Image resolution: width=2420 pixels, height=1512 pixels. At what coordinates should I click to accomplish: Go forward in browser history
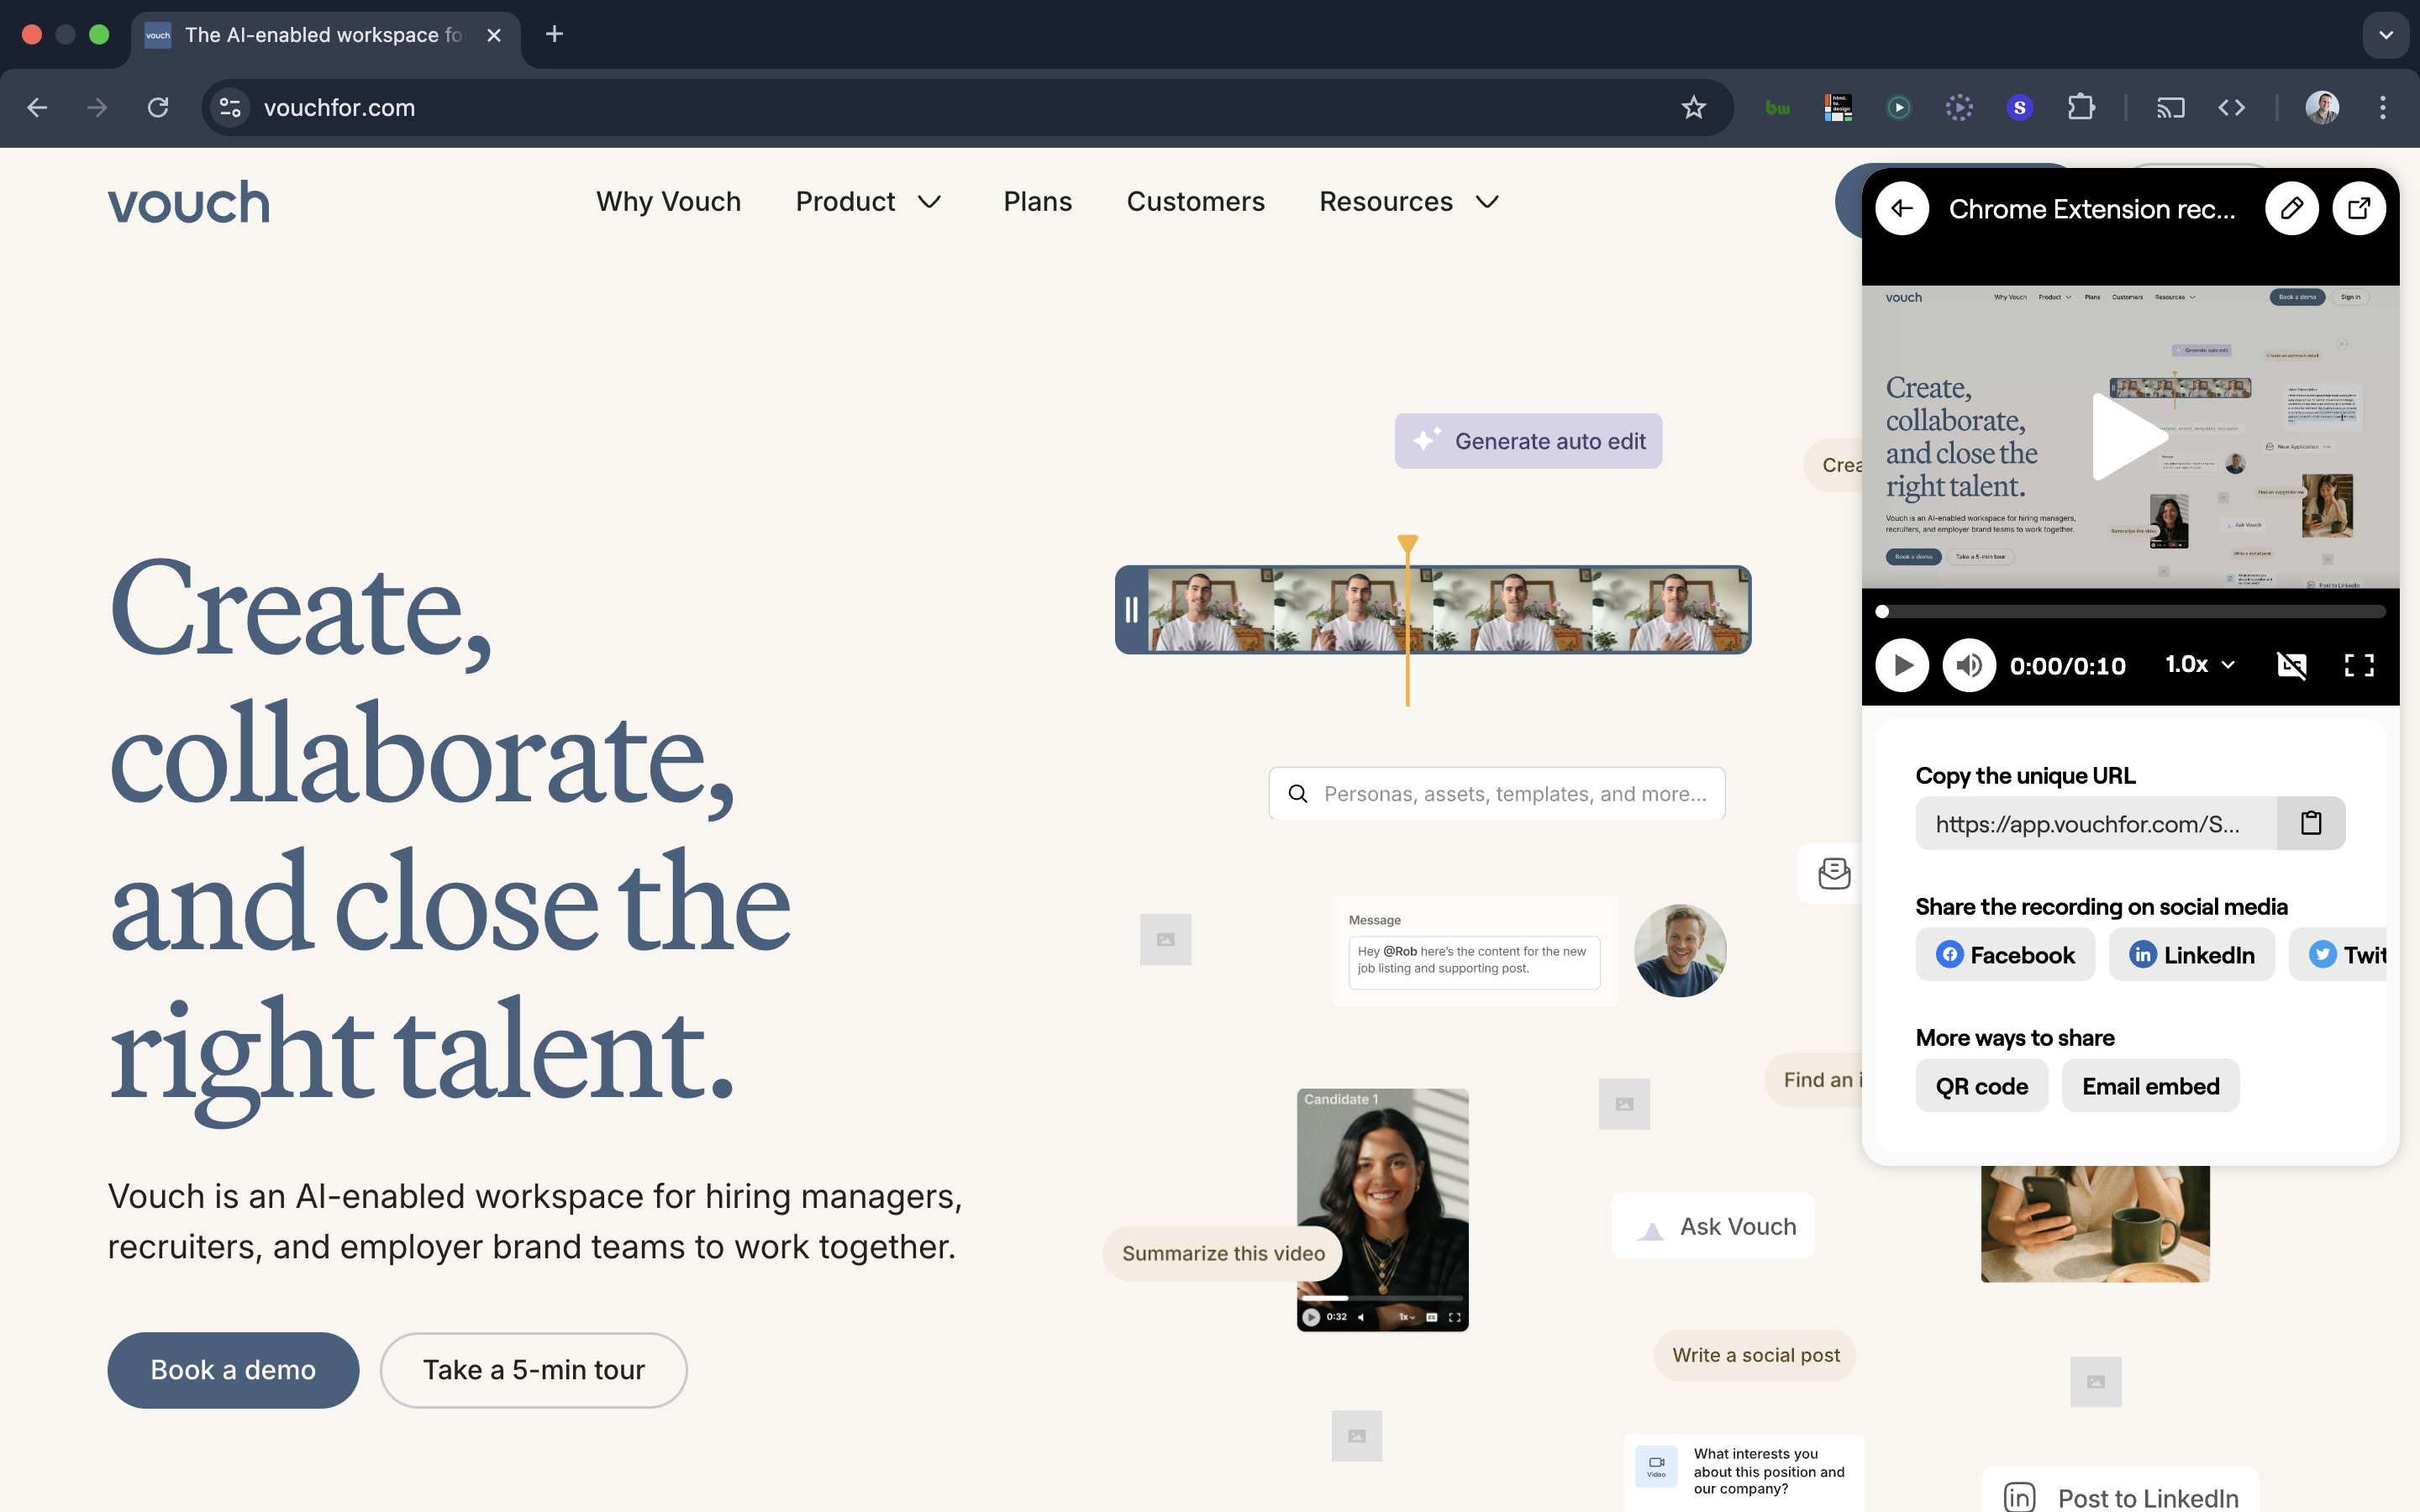pyautogui.click(x=97, y=107)
